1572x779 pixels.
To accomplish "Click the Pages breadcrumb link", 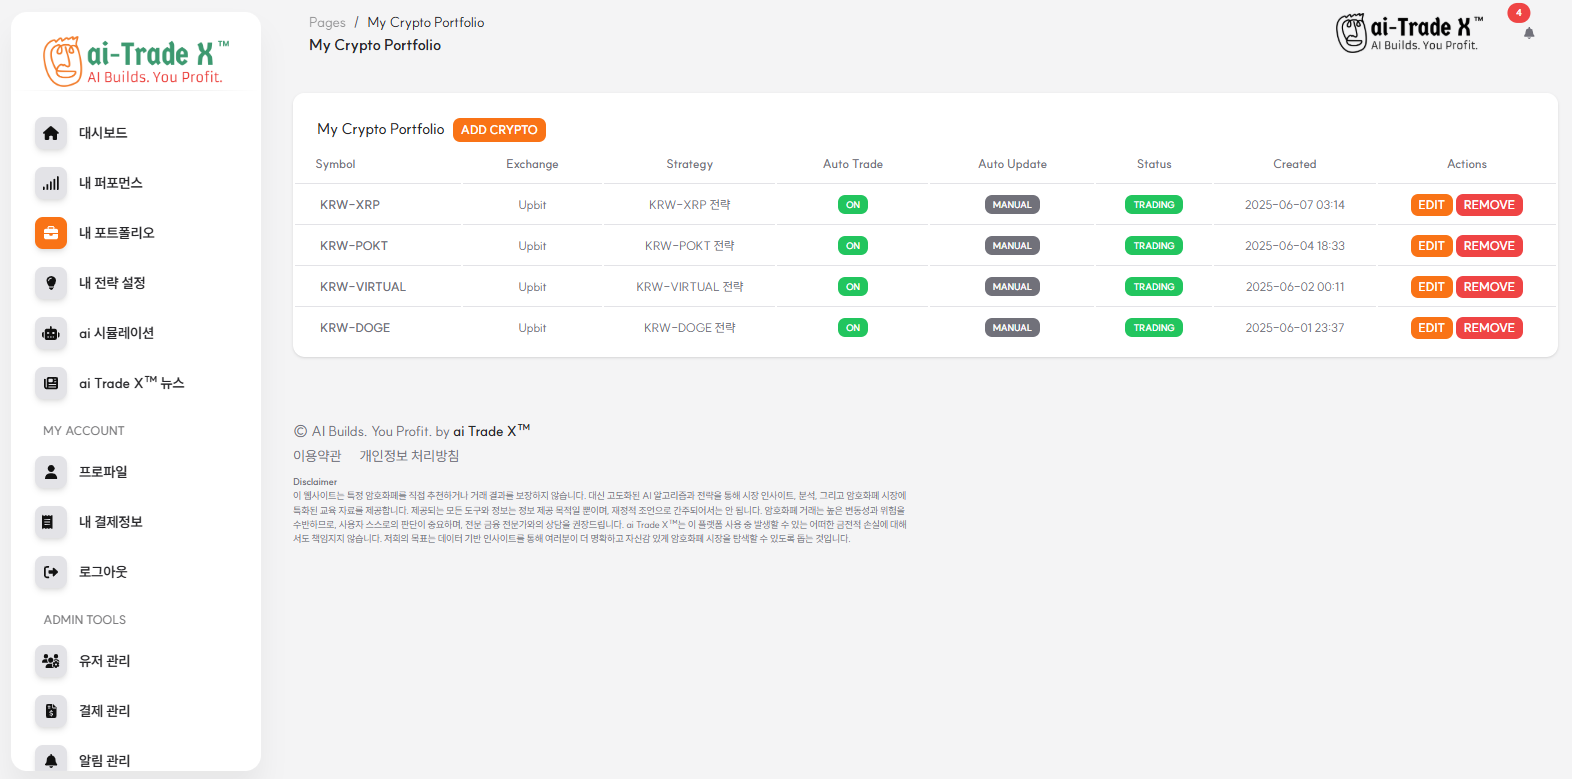I will point(327,23).
